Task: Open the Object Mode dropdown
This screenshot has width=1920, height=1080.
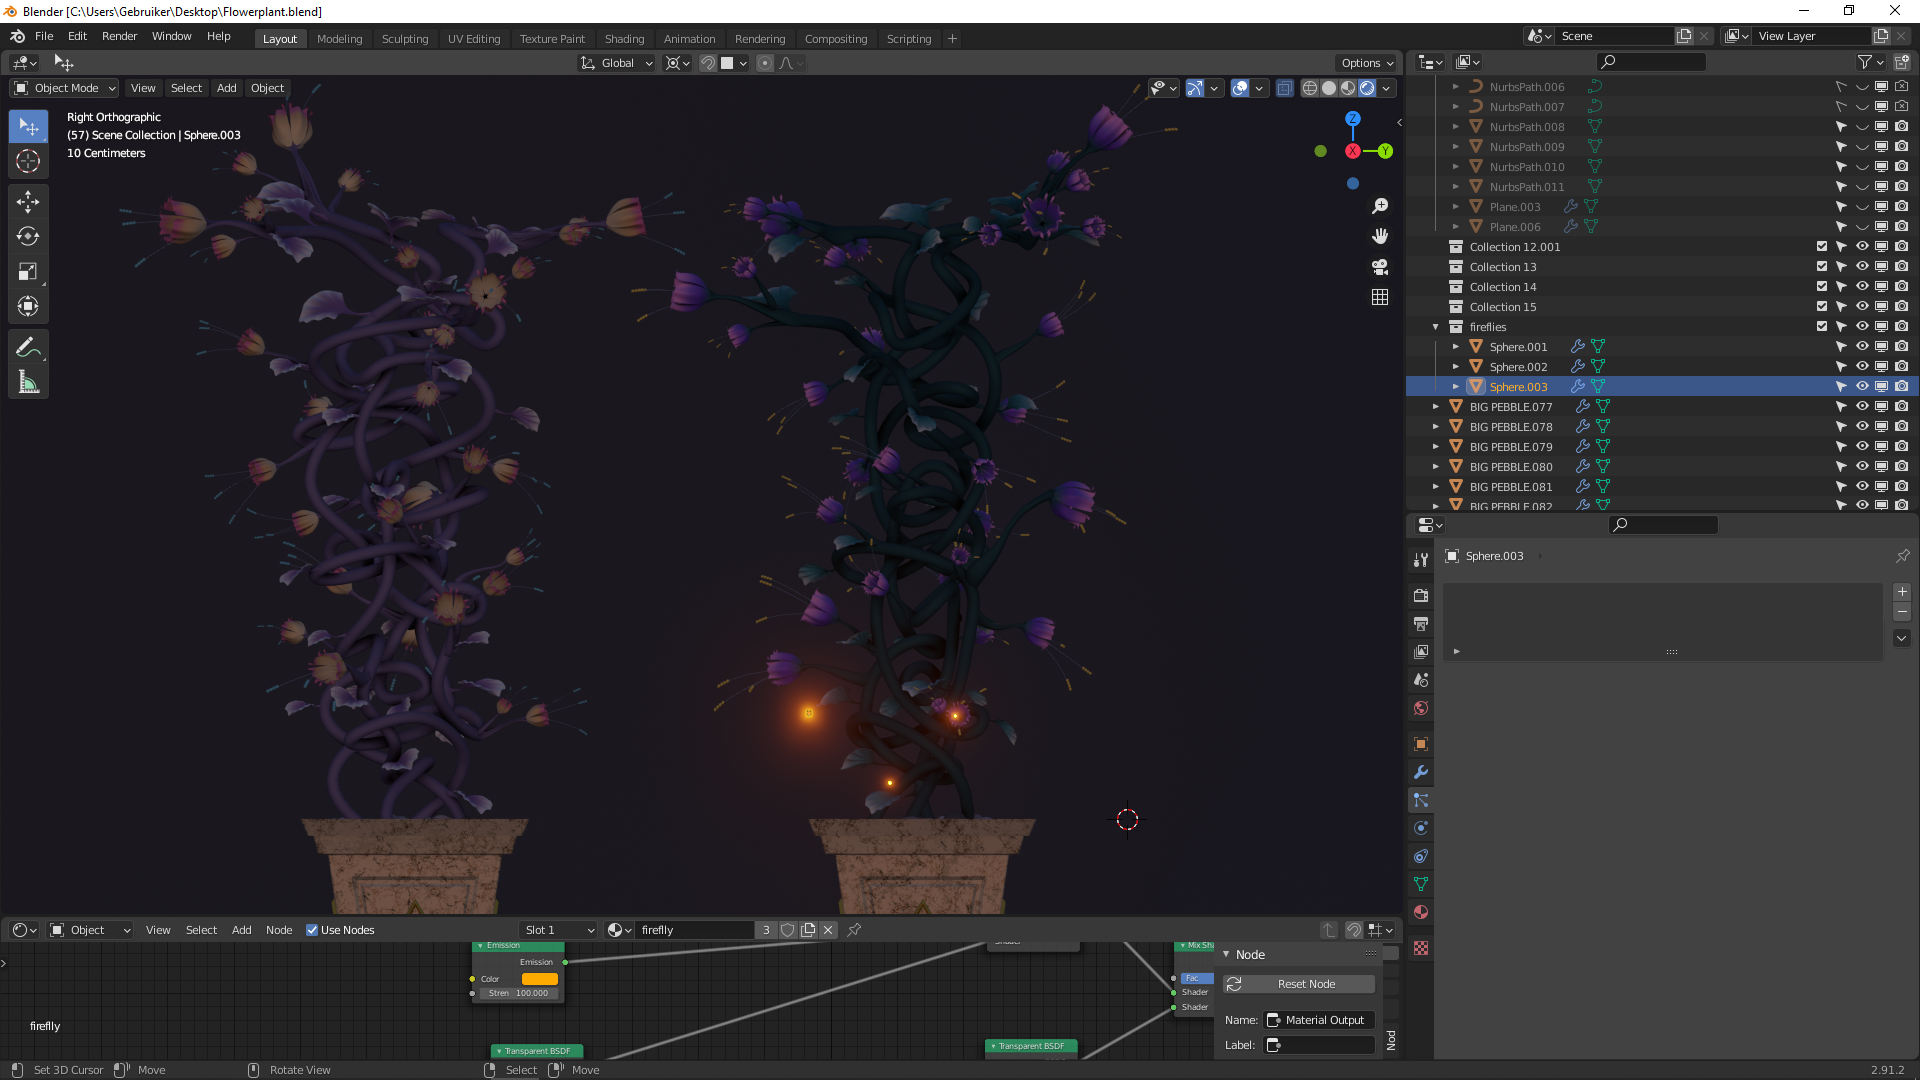Action: pyautogui.click(x=65, y=88)
